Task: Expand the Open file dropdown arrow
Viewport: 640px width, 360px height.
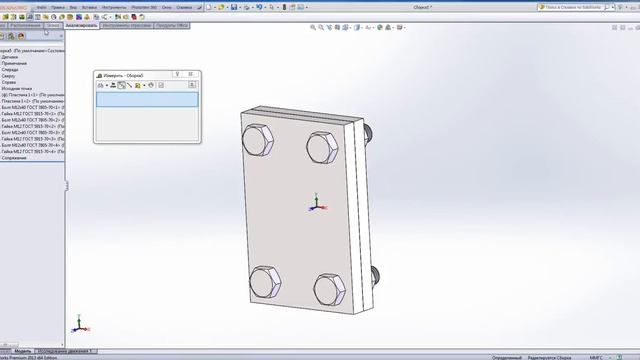Action: tap(227, 7)
